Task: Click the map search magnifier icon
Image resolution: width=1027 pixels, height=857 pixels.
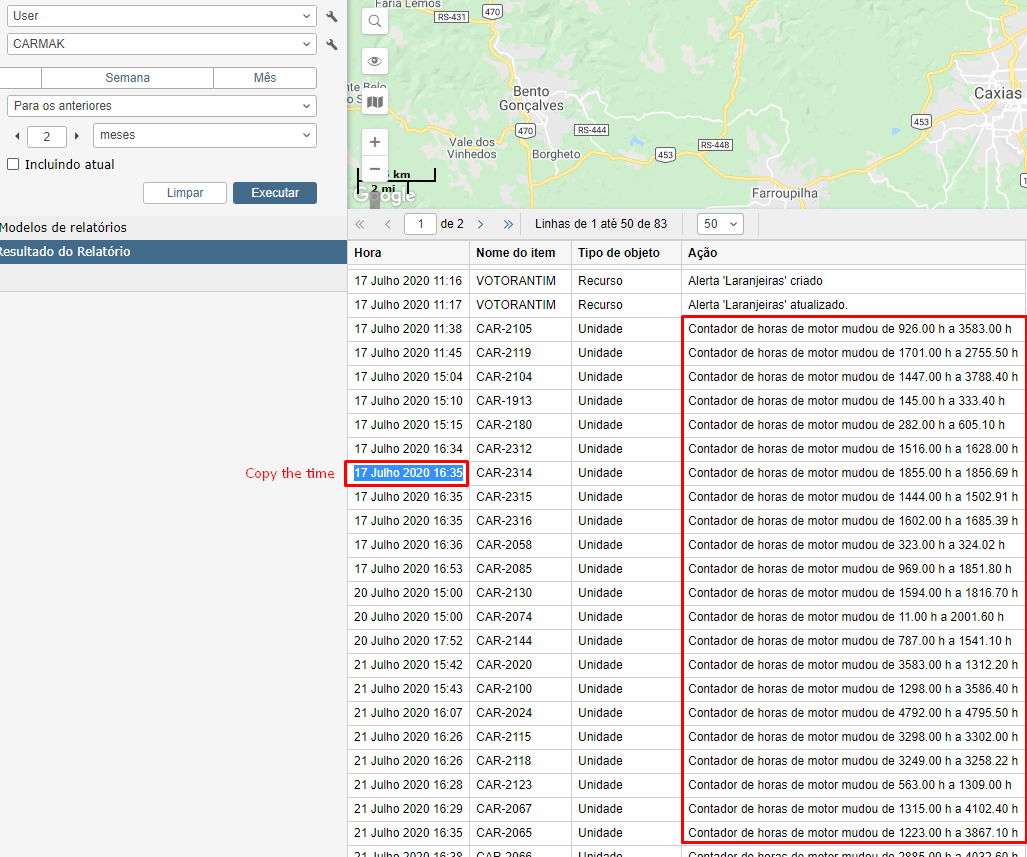Action: 375,21
